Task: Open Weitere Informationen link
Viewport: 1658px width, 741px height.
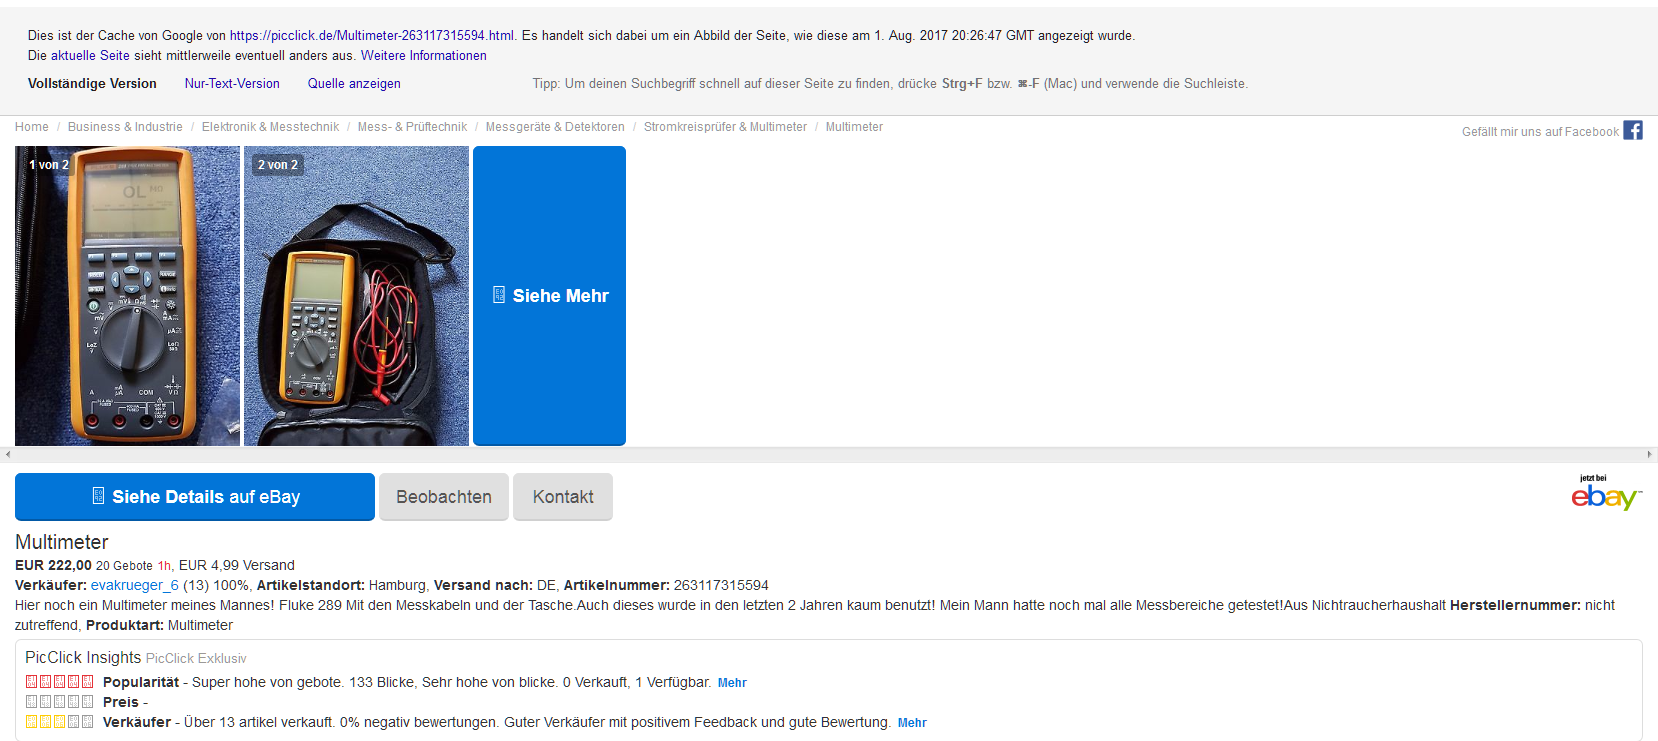Action: click(424, 56)
